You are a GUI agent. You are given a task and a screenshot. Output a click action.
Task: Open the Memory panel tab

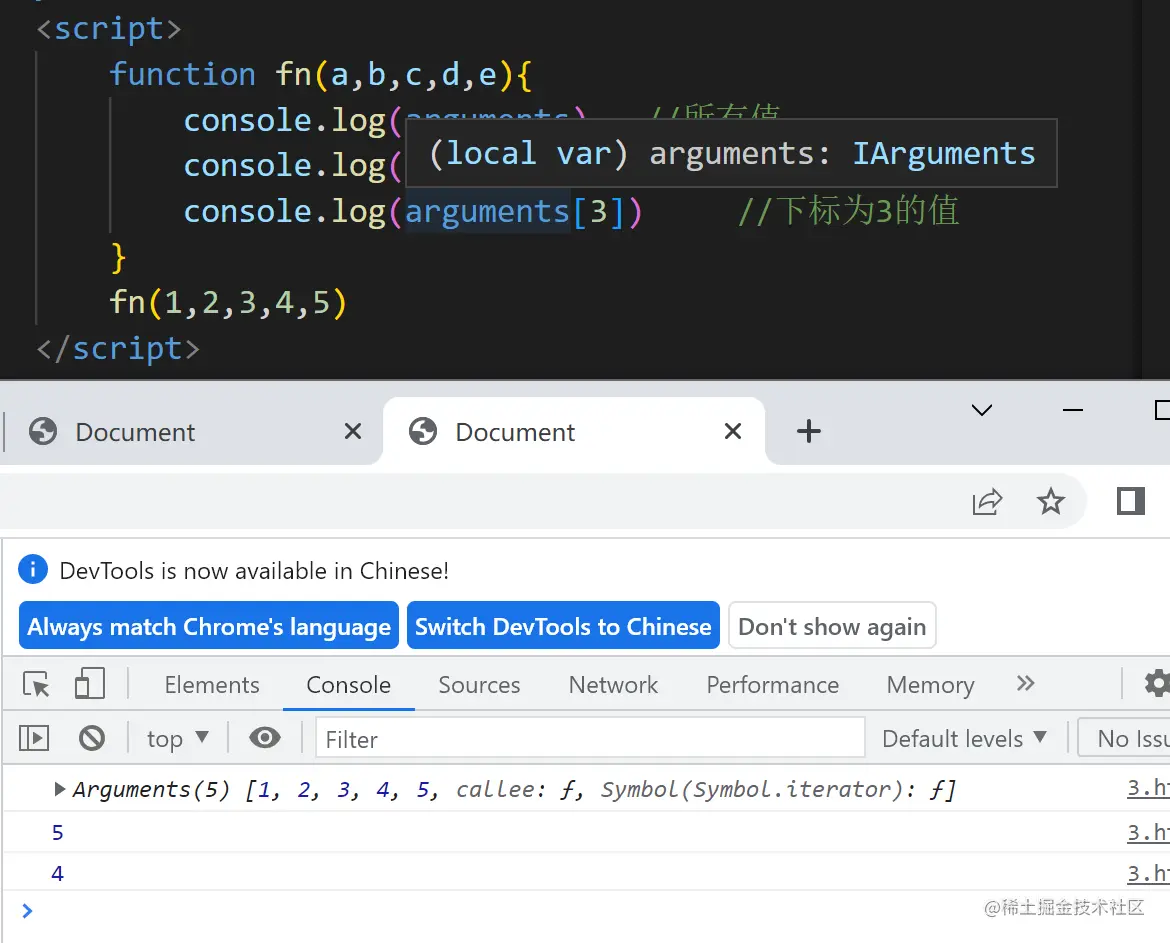(930, 685)
